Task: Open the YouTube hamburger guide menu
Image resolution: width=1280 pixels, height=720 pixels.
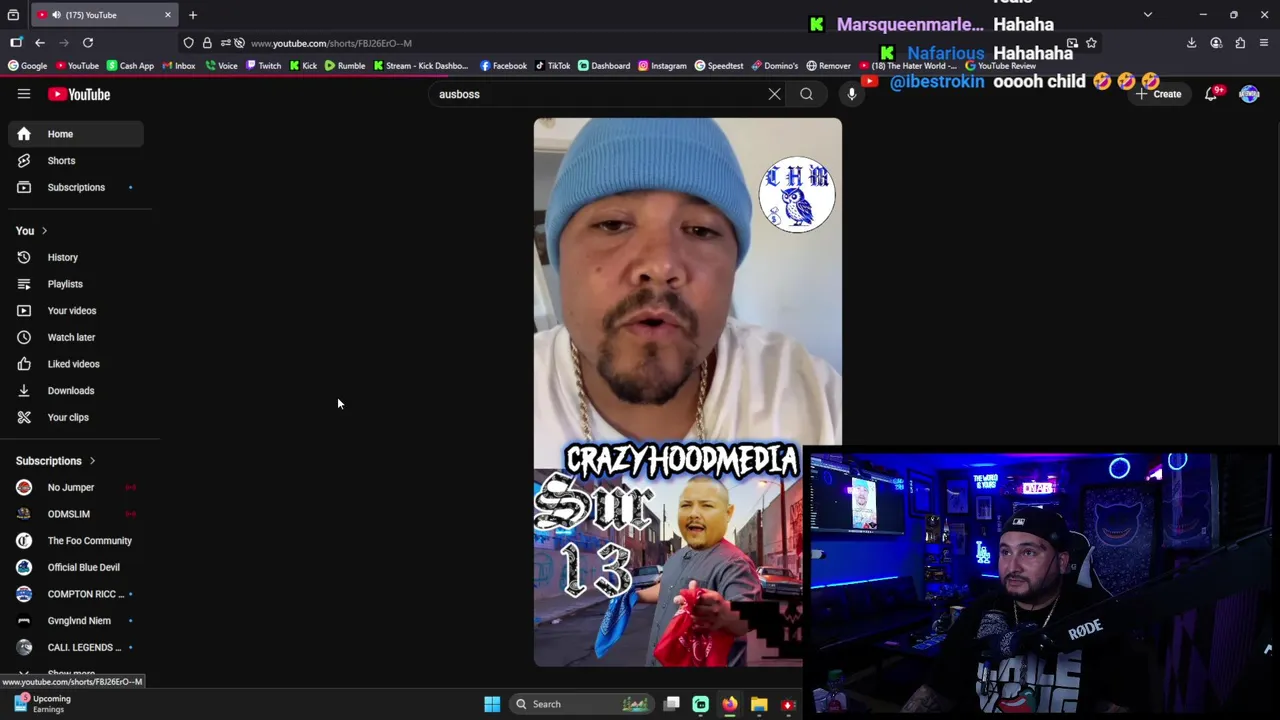Action: (x=24, y=94)
